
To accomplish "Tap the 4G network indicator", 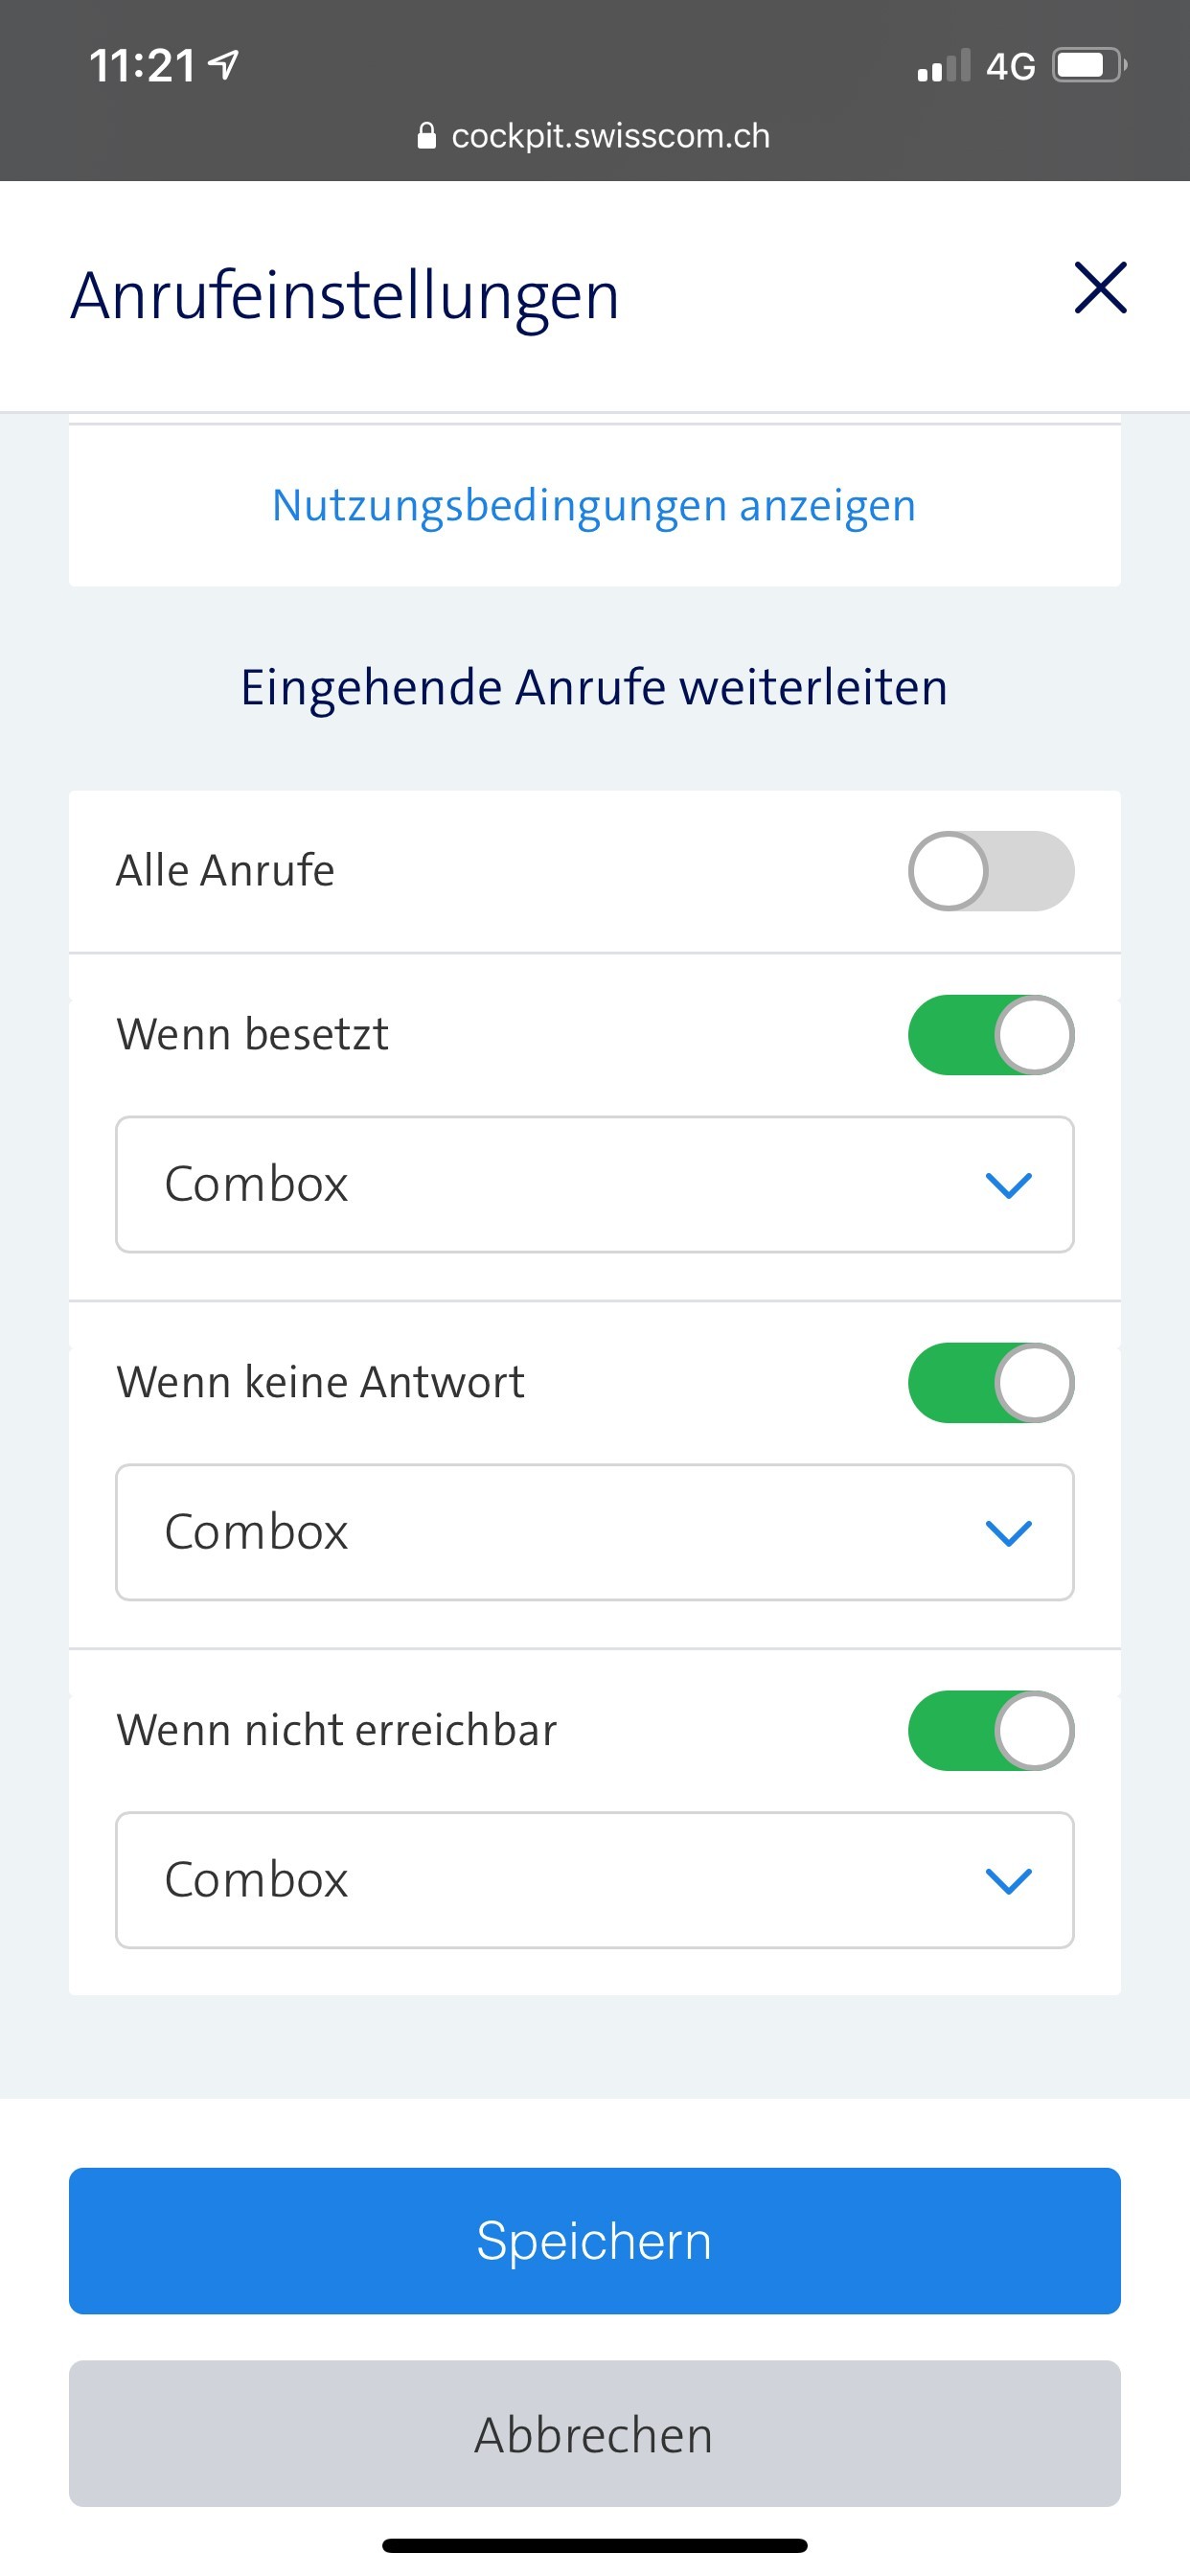I will click(x=1010, y=67).
